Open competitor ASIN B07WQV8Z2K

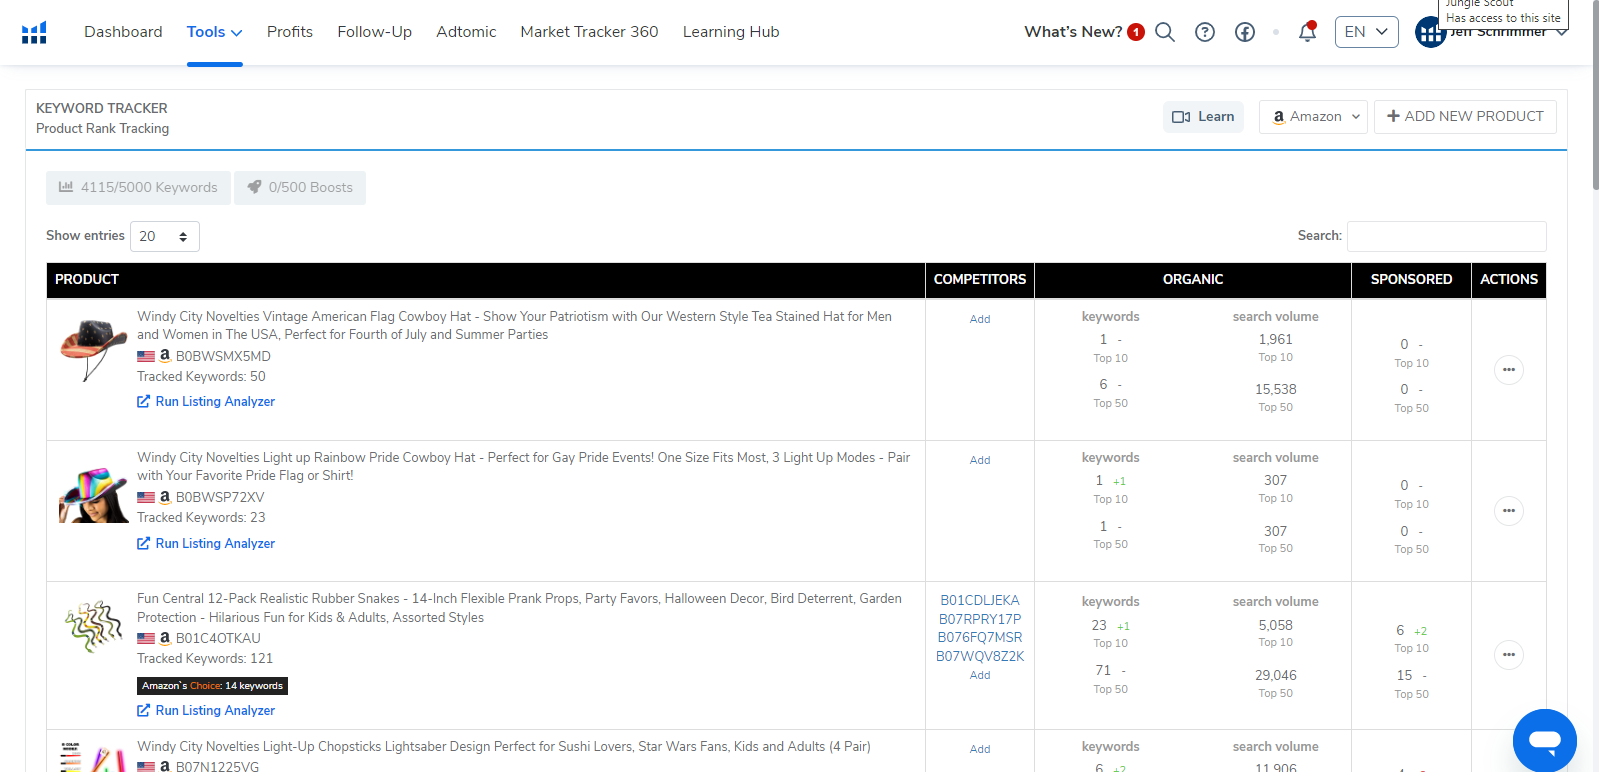(980, 656)
